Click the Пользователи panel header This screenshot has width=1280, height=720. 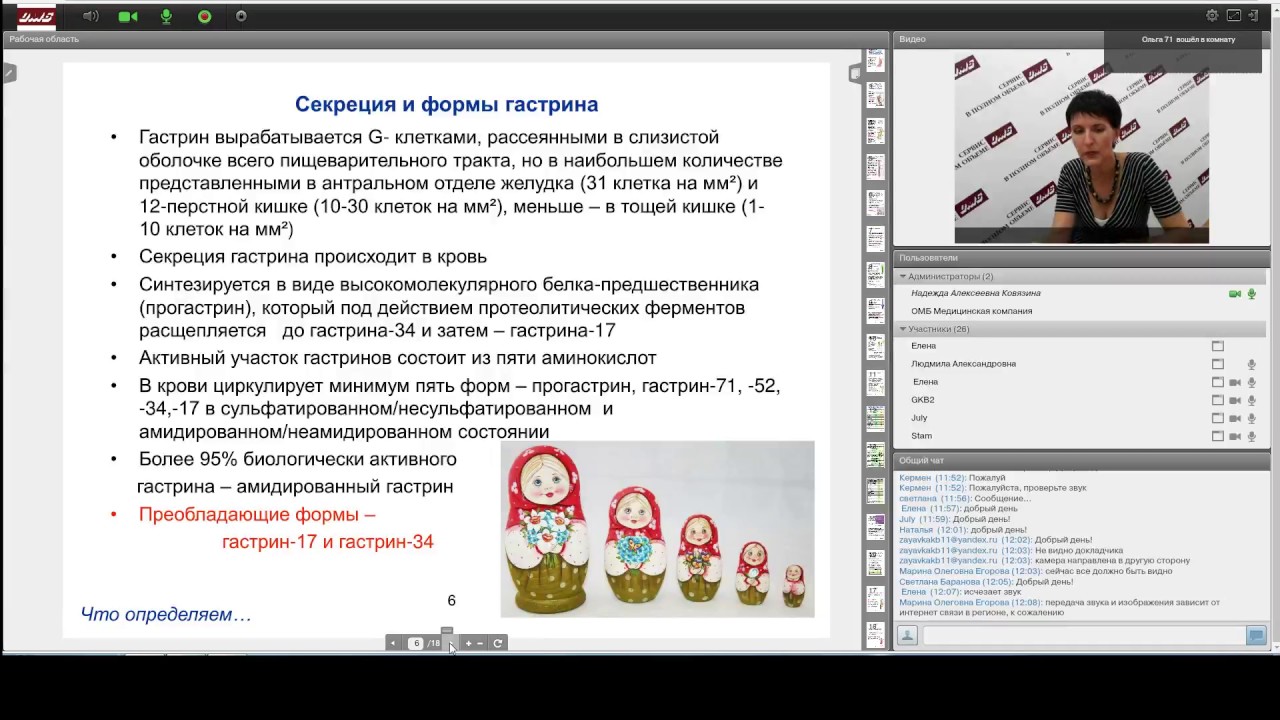(1081, 258)
